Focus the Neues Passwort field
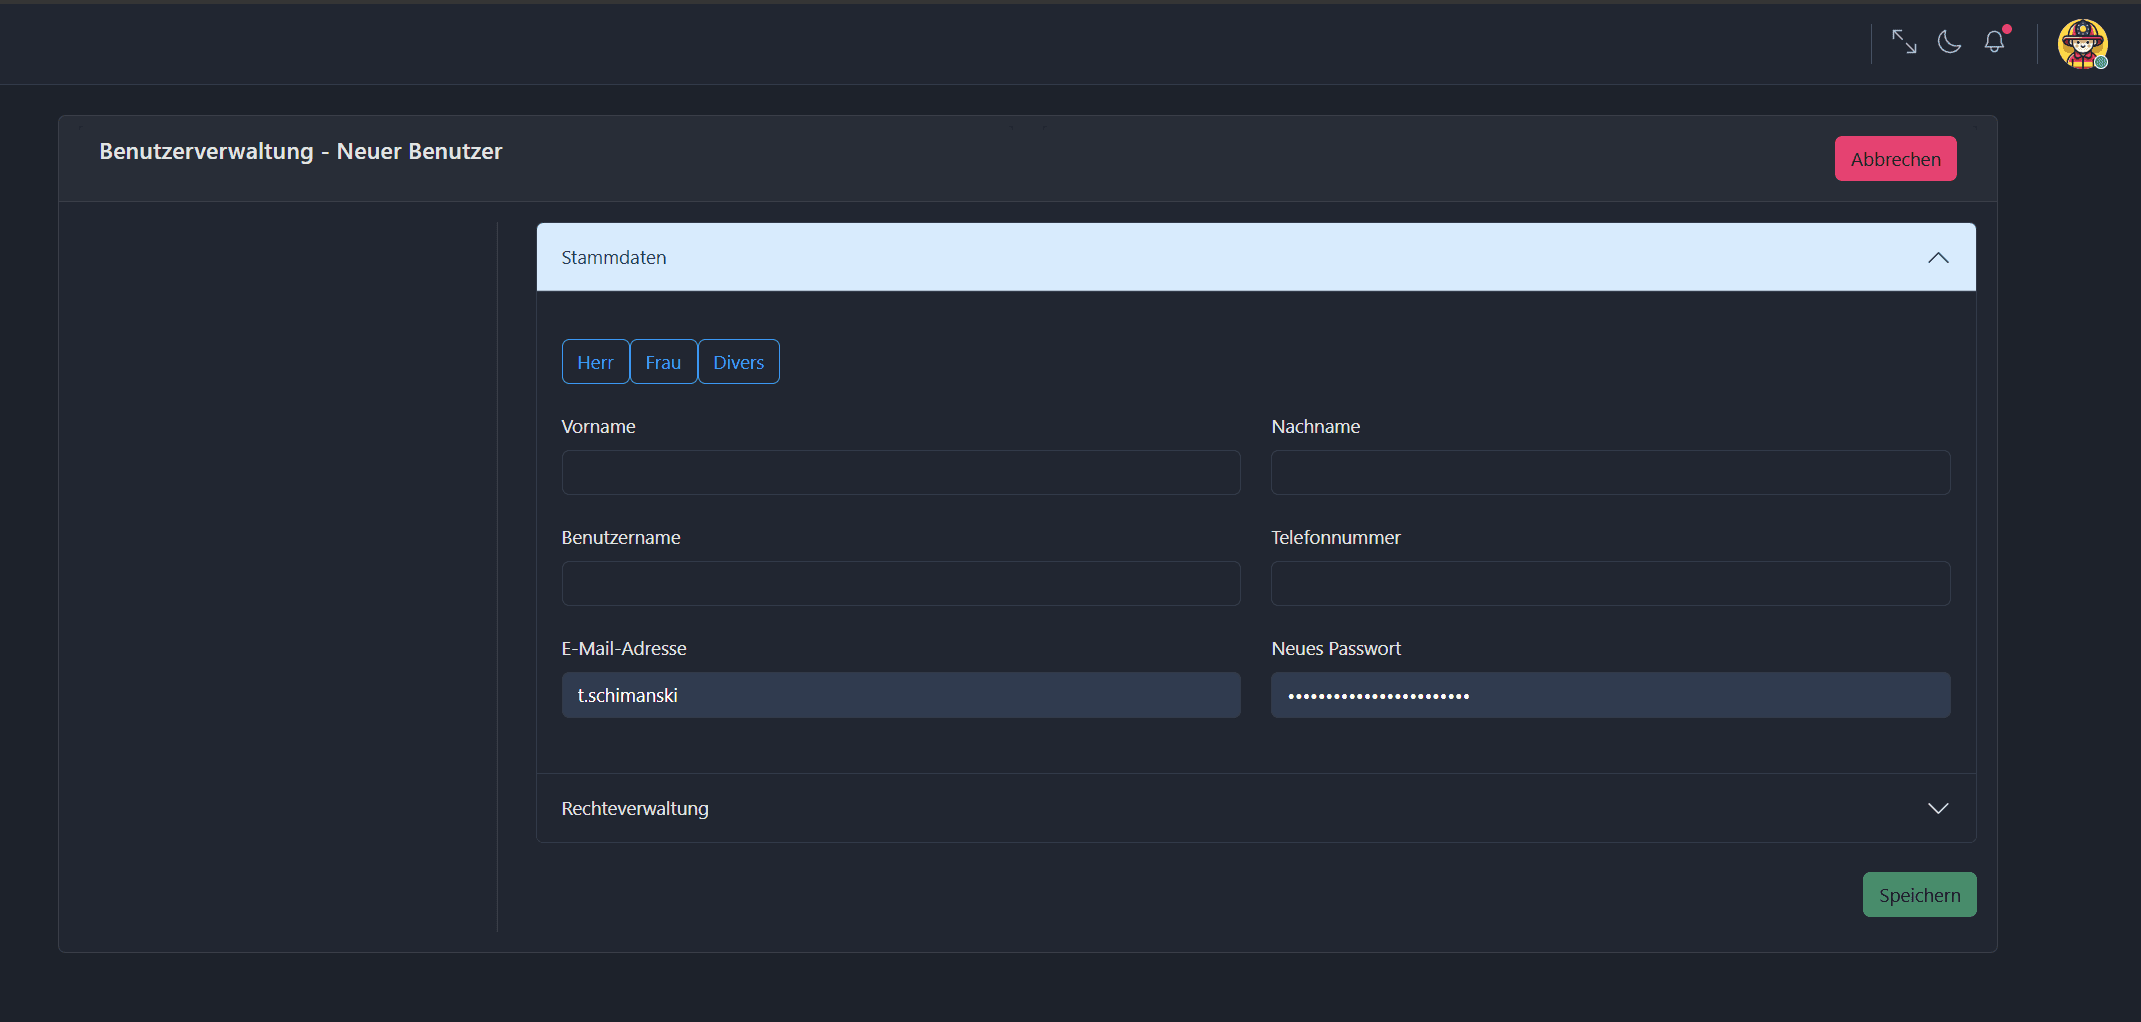Image resolution: width=2141 pixels, height=1022 pixels. click(1610, 695)
